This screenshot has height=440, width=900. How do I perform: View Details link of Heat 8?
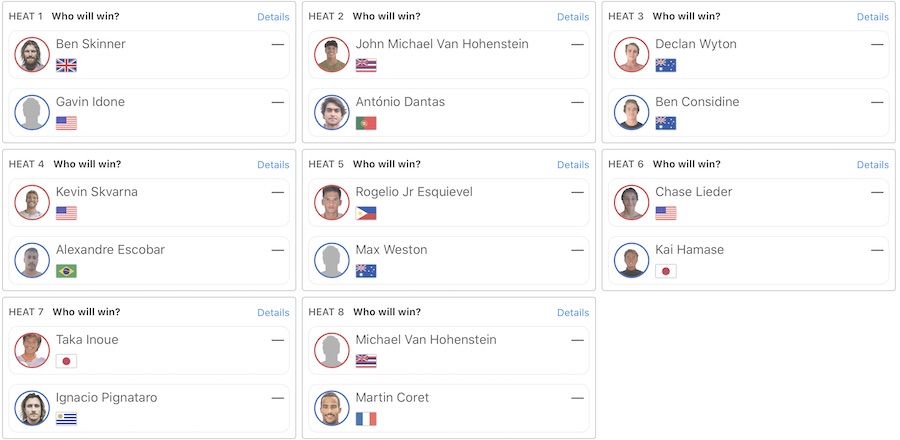[573, 313]
